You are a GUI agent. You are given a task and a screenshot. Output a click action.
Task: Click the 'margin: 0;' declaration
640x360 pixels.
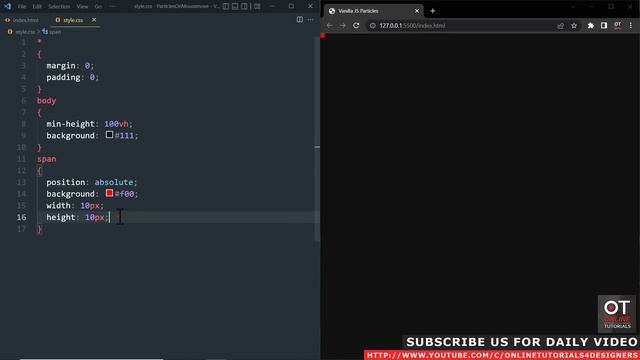[x=70, y=66]
